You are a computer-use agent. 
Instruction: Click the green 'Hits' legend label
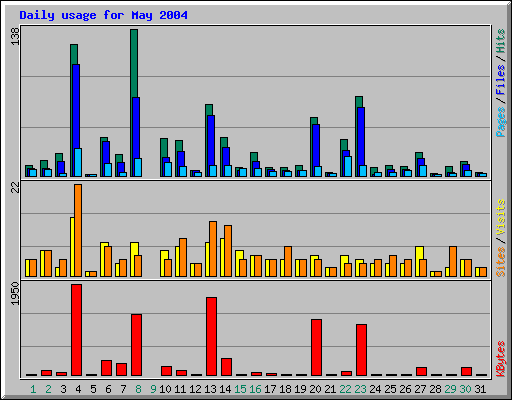(501, 41)
